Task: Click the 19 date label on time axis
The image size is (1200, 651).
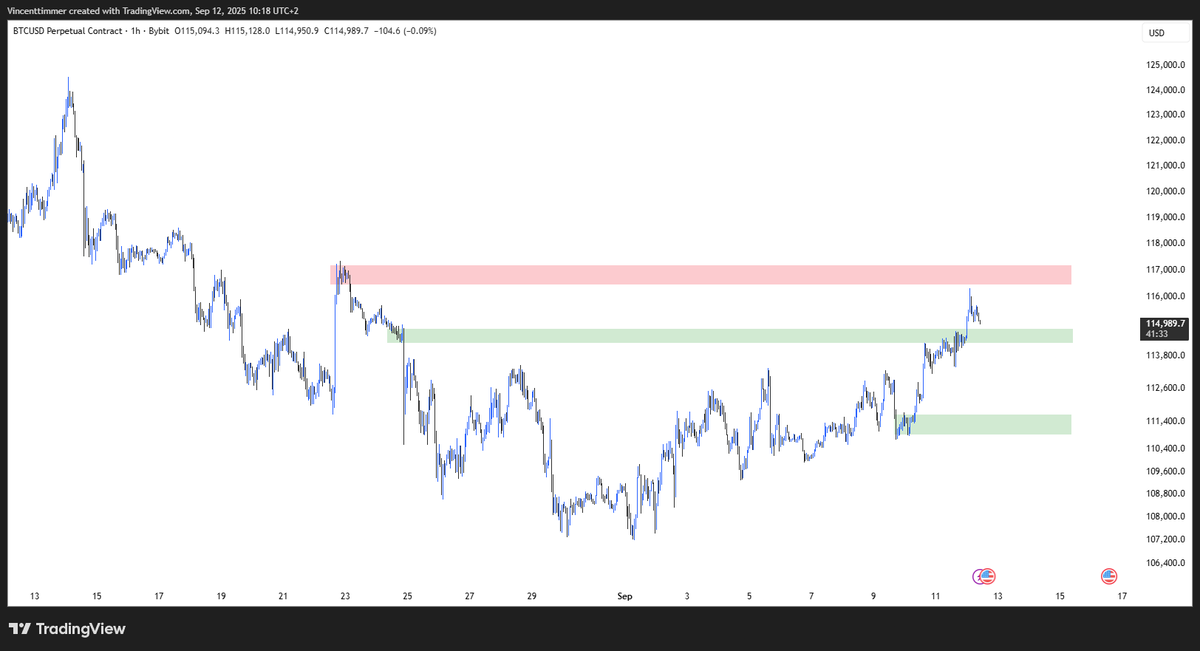Action: pos(221,597)
